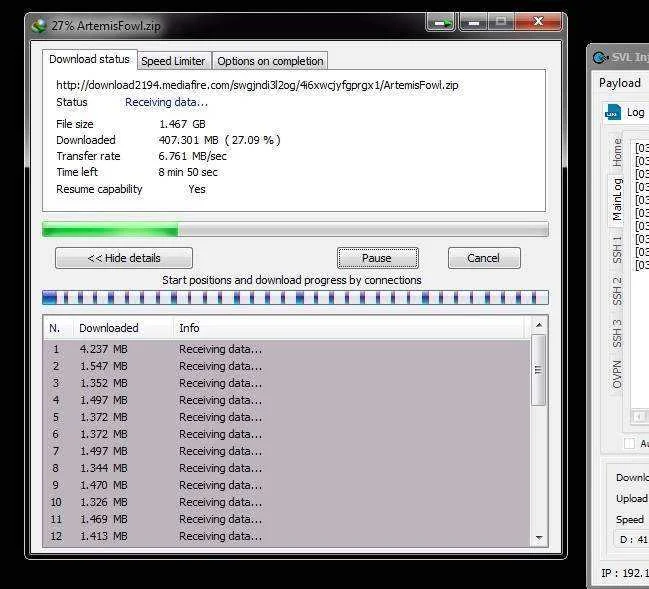This screenshot has height=589, width=649.
Task: Open the SSH 1 tab in the SVL window
Action: pyautogui.click(x=617, y=249)
